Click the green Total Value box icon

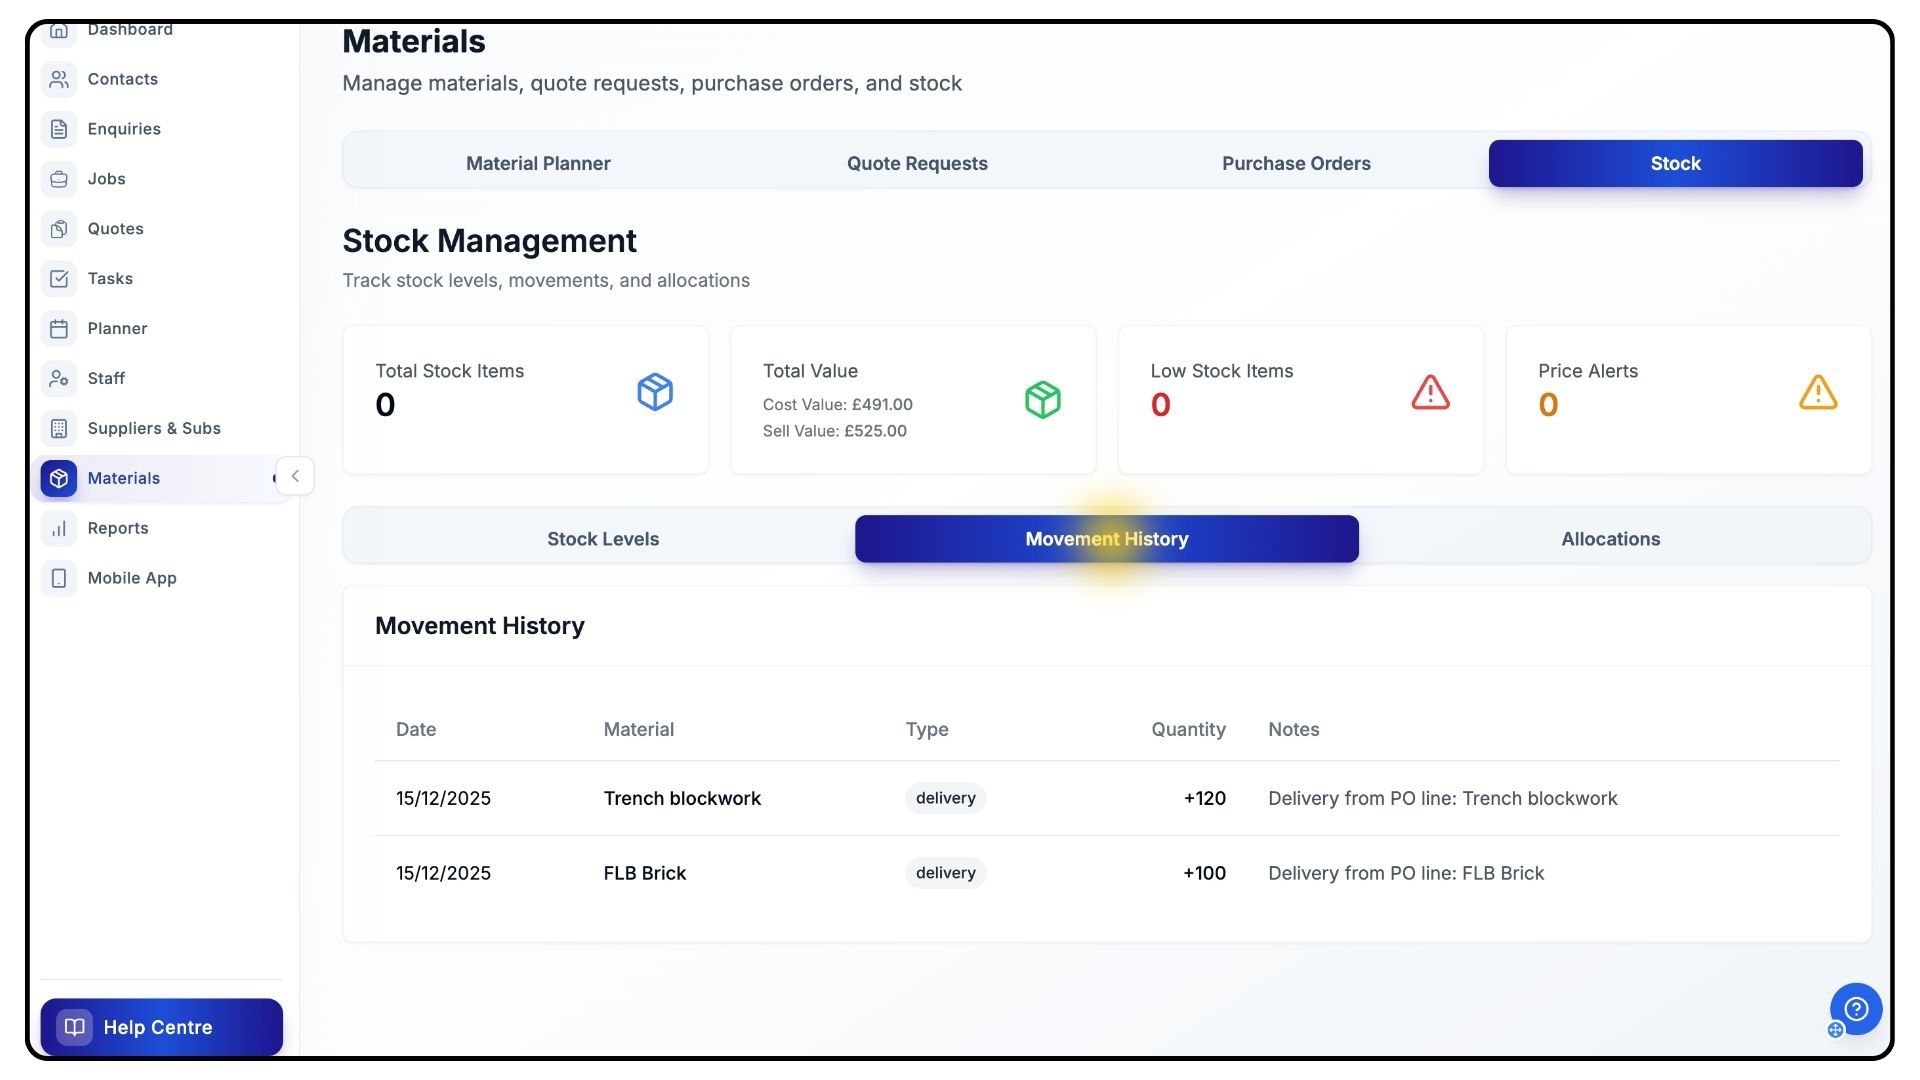pos(1042,400)
